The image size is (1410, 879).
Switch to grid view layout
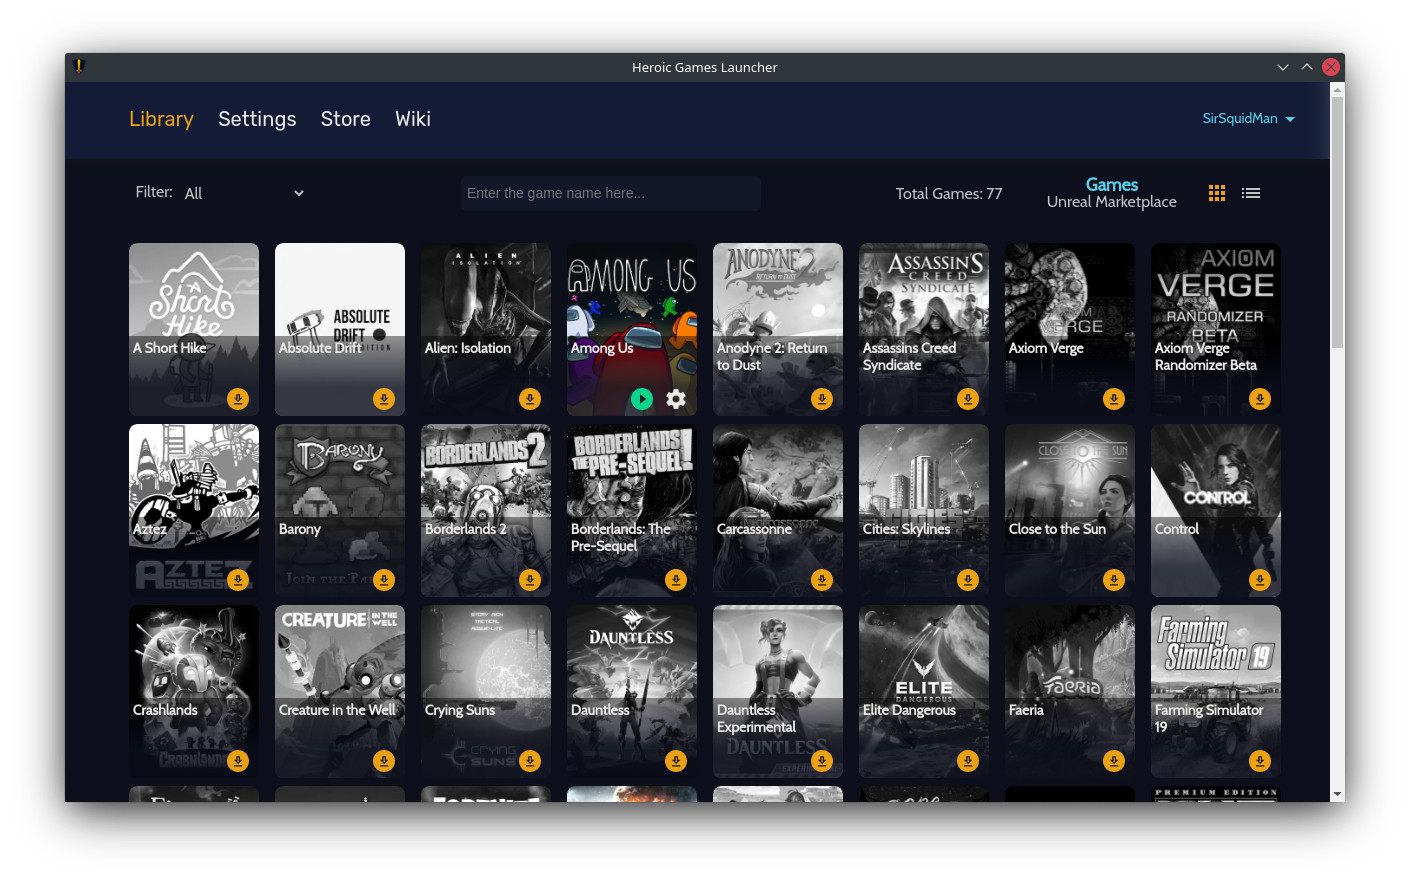pos(1217,193)
